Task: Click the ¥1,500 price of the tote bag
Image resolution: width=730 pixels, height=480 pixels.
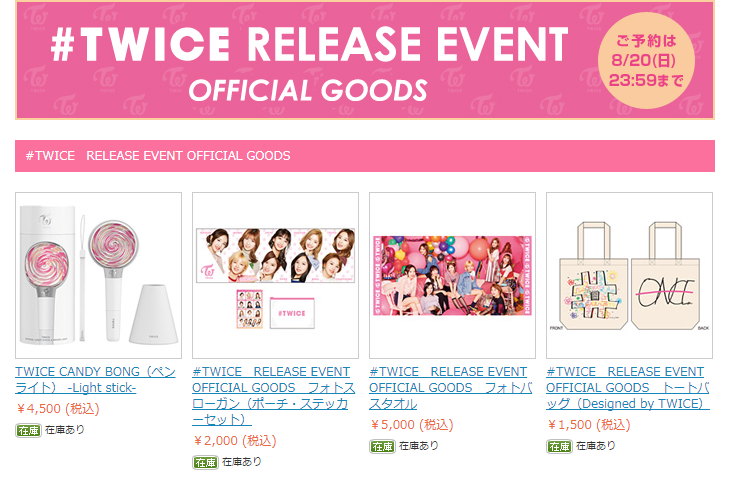Action: point(588,425)
